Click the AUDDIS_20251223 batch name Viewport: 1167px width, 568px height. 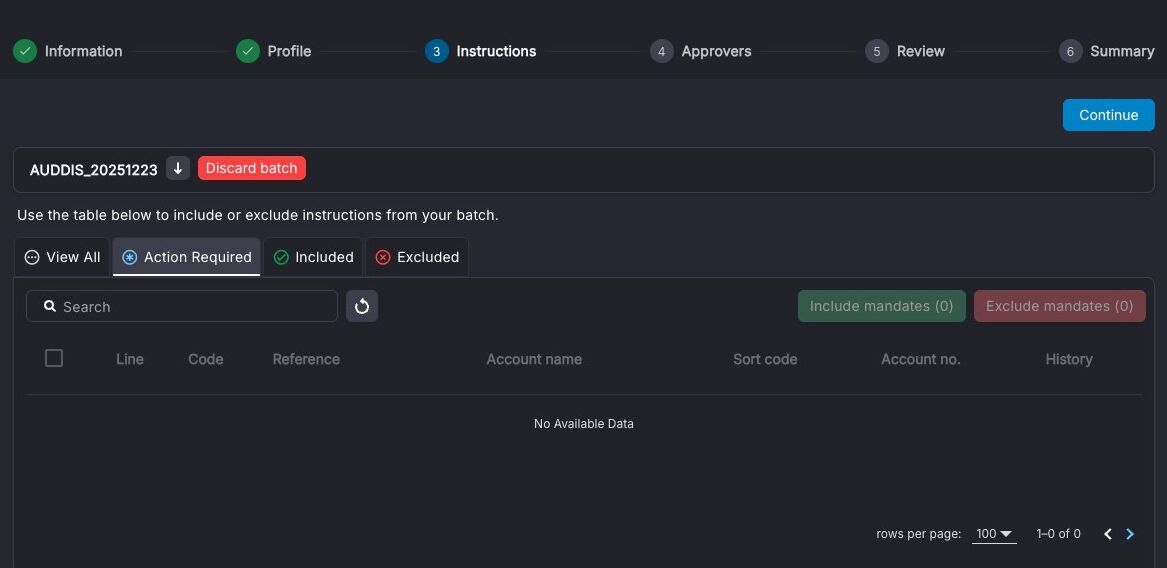[94, 170]
